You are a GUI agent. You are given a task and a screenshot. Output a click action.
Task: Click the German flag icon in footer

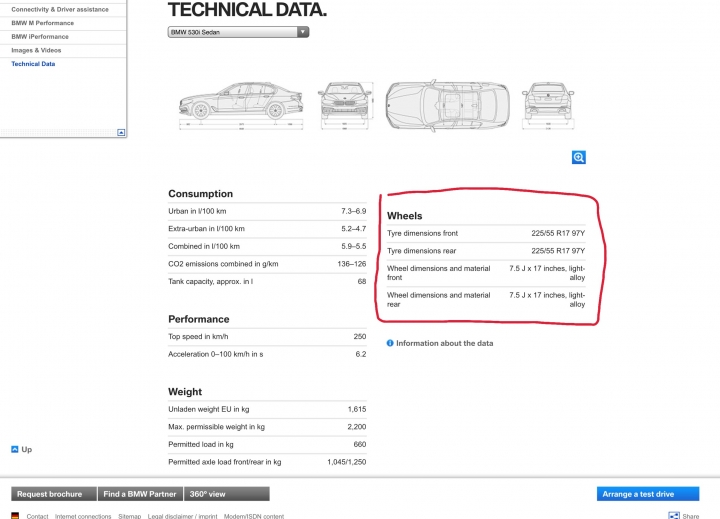tap(15, 516)
